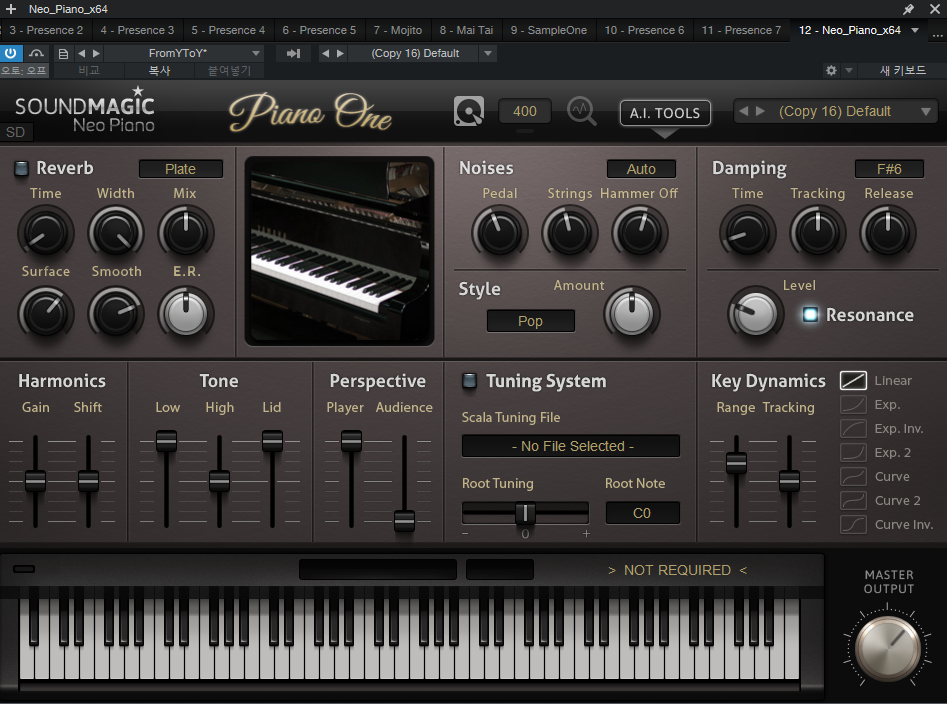Screen dimensions: 947x704
Task: Open the Reverb type Plate selector
Action: tap(181, 169)
